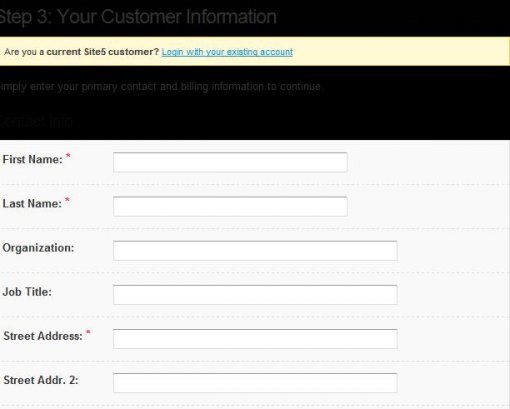Image resolution: width=510 pixels, height=409 pixels.
Task: Click the 'Last Name:' label
Action: [32, 203]
